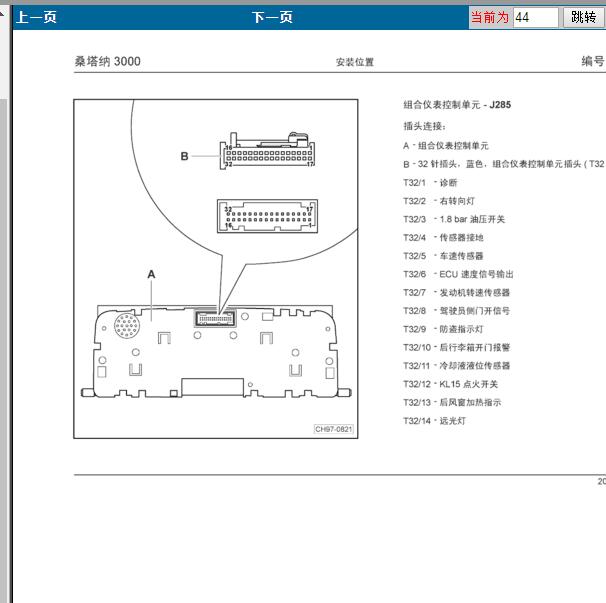This screenshot has height=603, width=606.
Task: Go to previous page via 上一页
Action: (36, 17)
